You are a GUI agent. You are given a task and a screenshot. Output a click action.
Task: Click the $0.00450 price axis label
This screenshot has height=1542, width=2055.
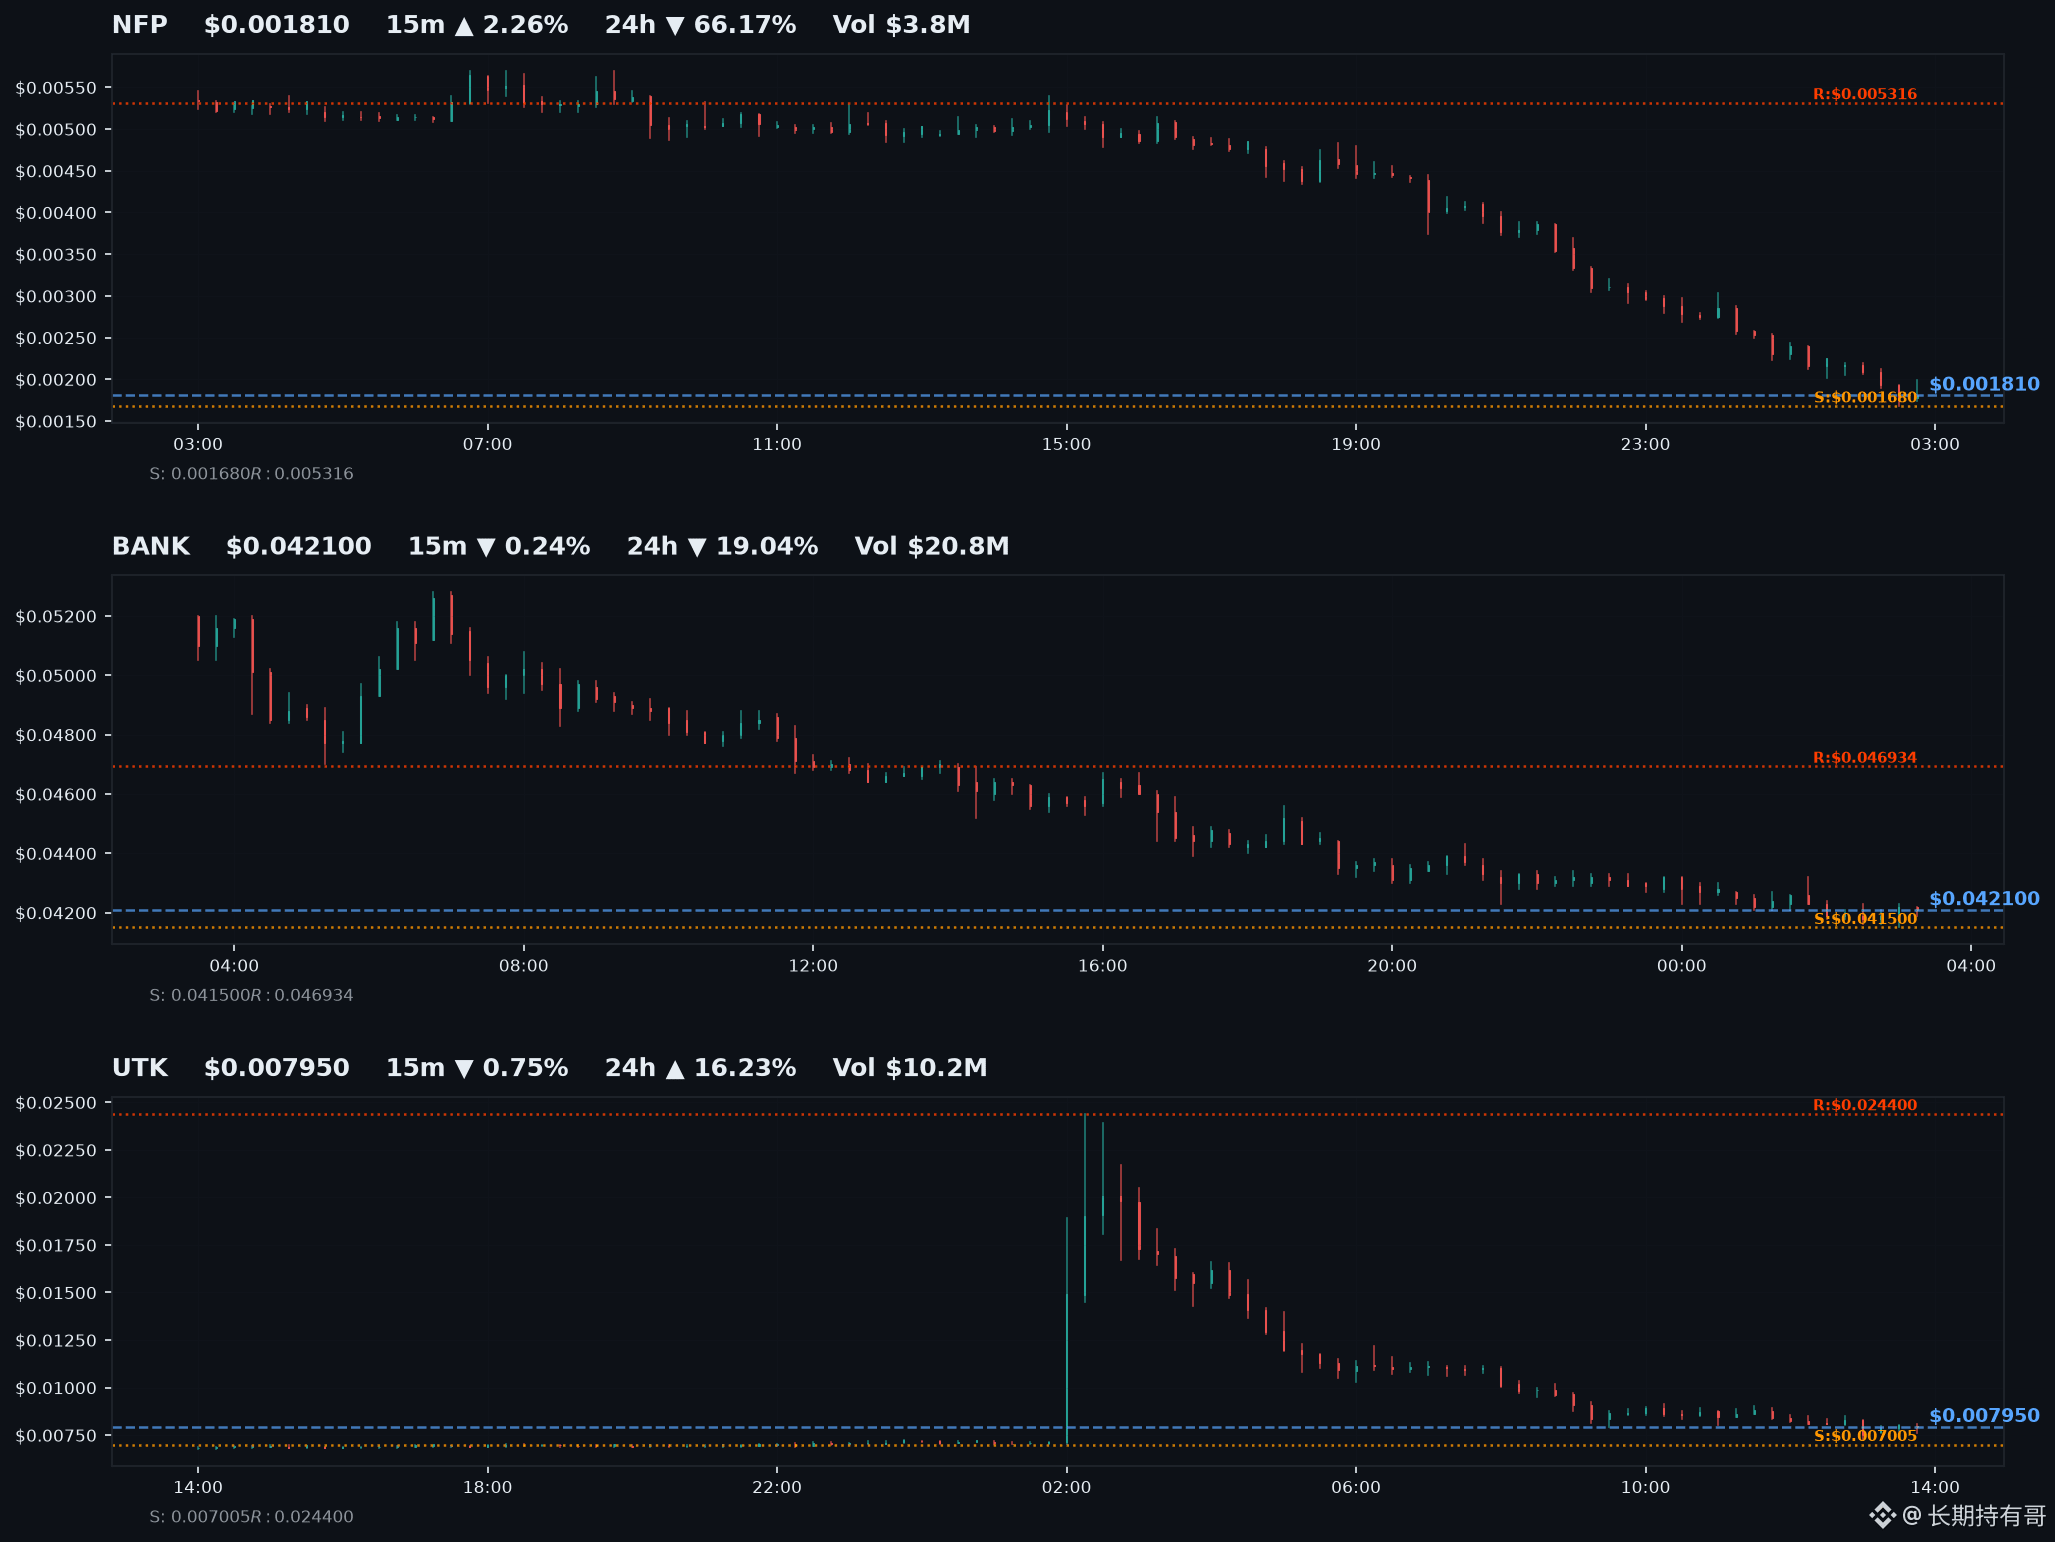tap(56, 171)
